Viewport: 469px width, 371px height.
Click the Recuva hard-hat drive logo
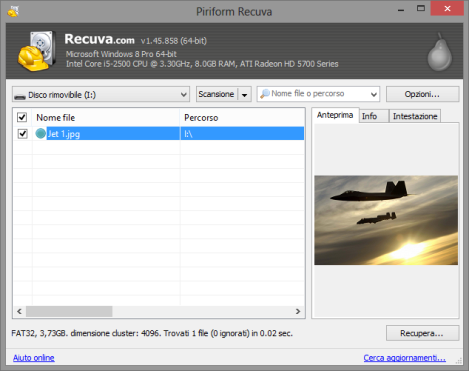click(36, 51)
